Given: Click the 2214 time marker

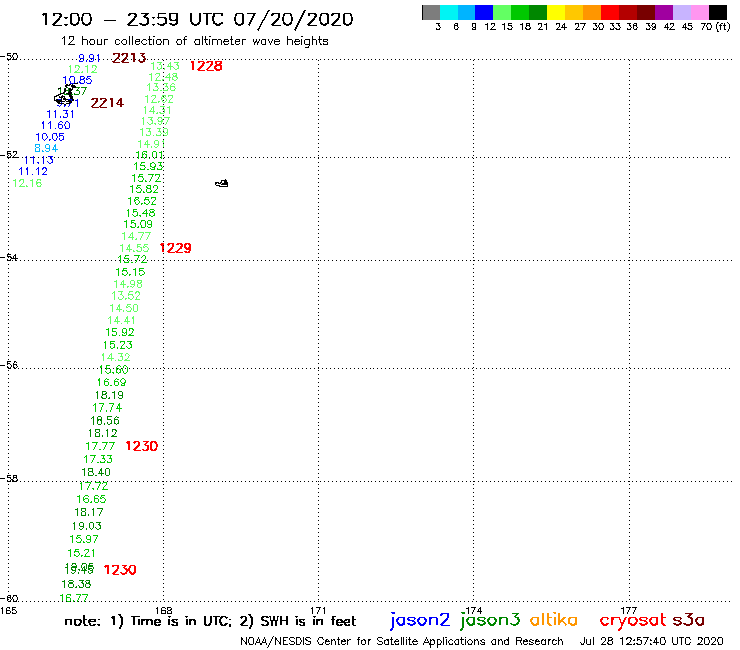Looking at the screenshot, I should coord(107,103).
